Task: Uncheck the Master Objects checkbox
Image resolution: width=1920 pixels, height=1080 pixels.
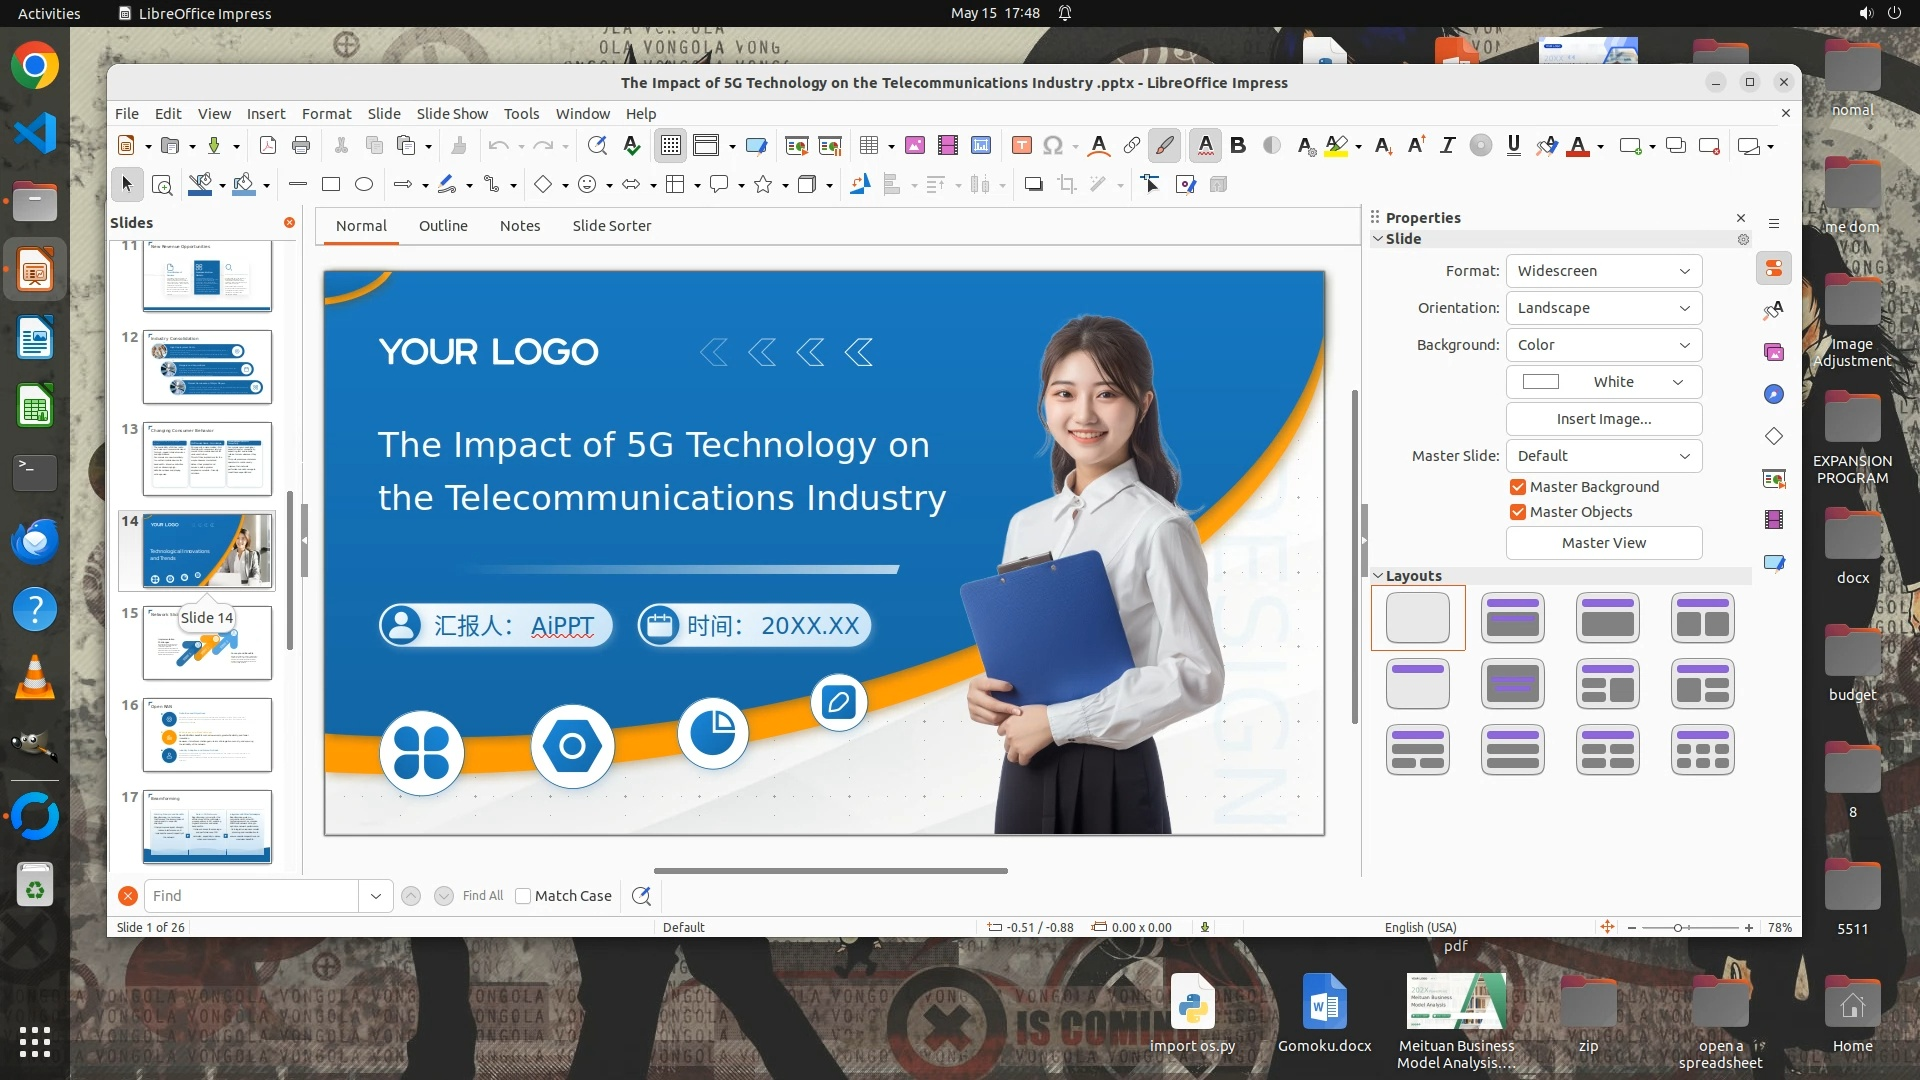Action: click(x=1518, y=512)
